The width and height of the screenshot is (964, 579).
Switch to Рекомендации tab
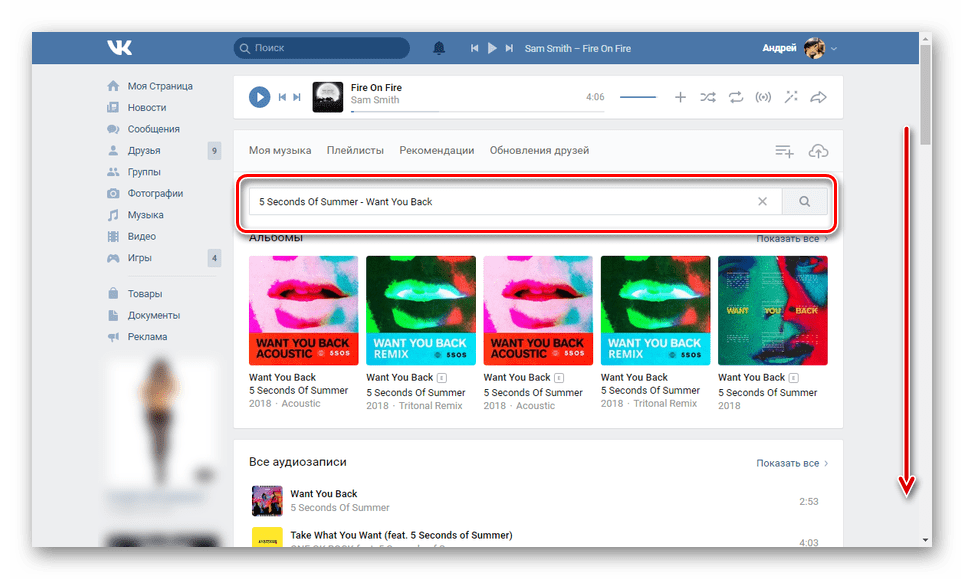(437, 151)
